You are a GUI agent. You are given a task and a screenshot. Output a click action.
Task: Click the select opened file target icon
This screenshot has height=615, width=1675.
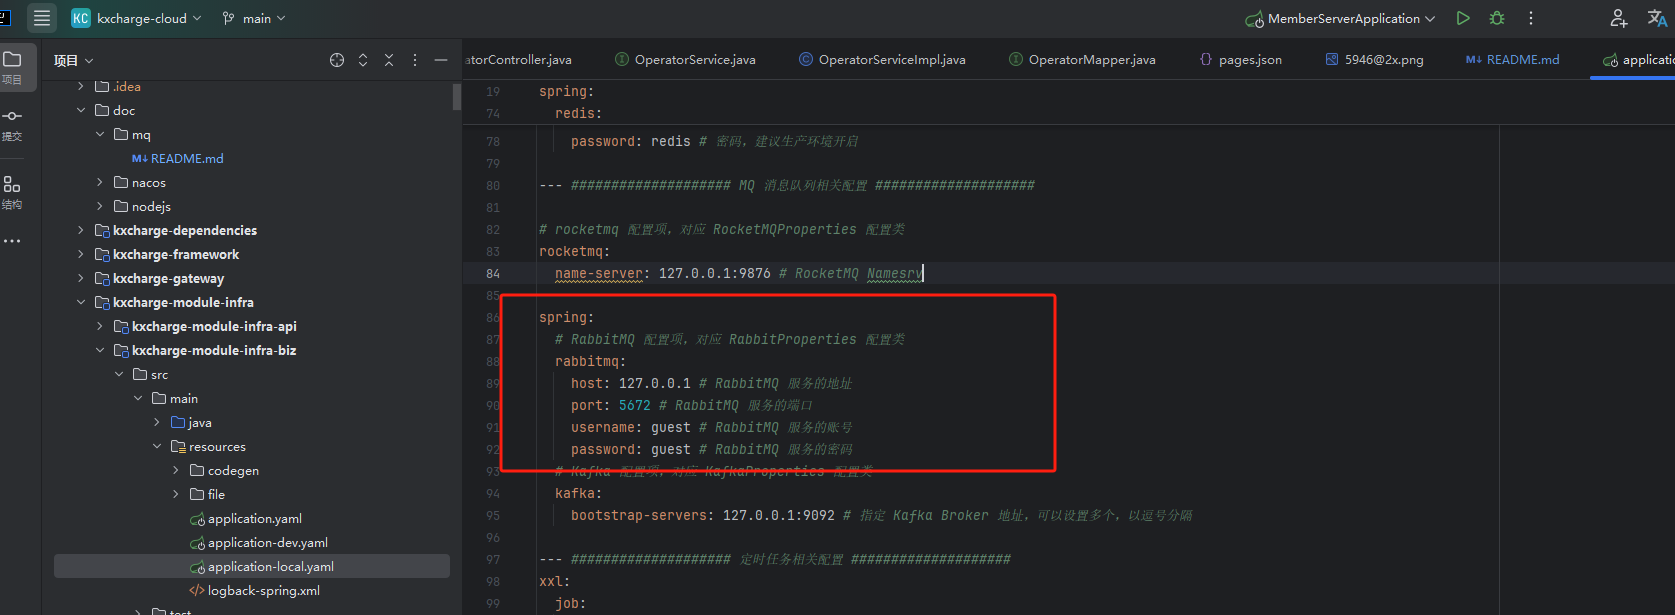point(337,60)
